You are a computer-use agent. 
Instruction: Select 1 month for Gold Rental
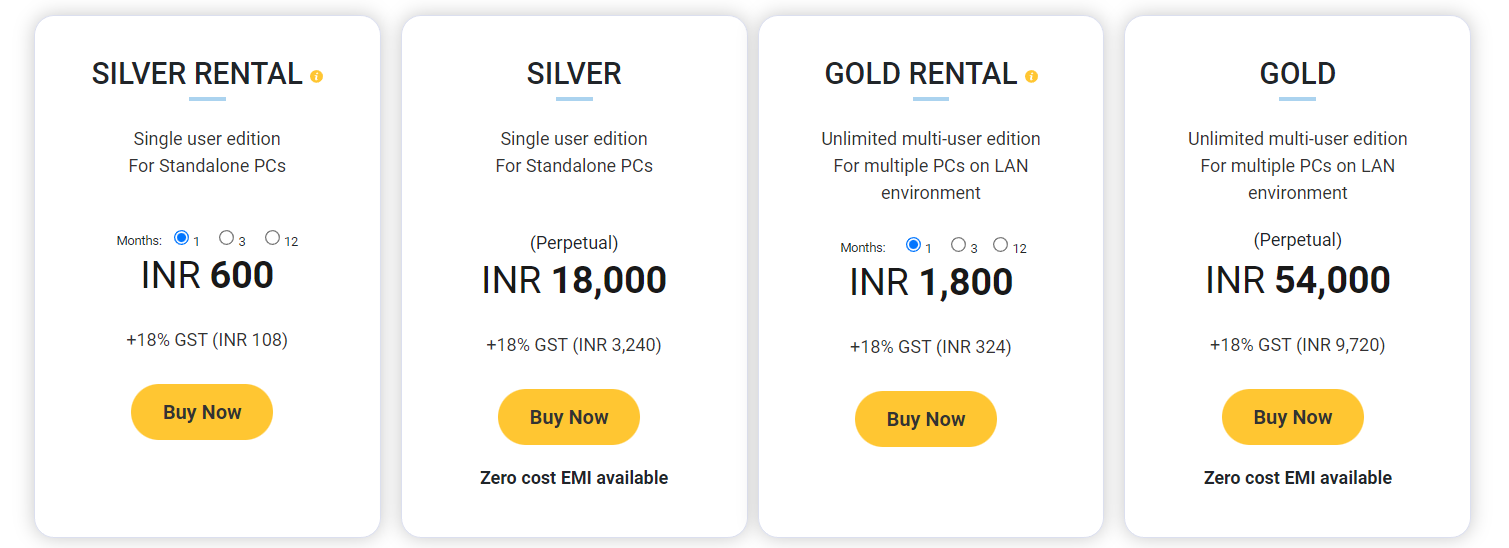[x=913, y=245]
